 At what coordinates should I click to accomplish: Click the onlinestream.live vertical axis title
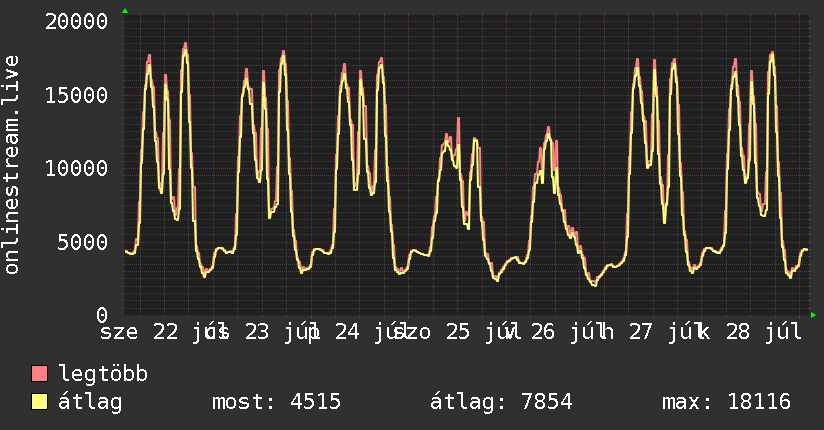[11, 165]
